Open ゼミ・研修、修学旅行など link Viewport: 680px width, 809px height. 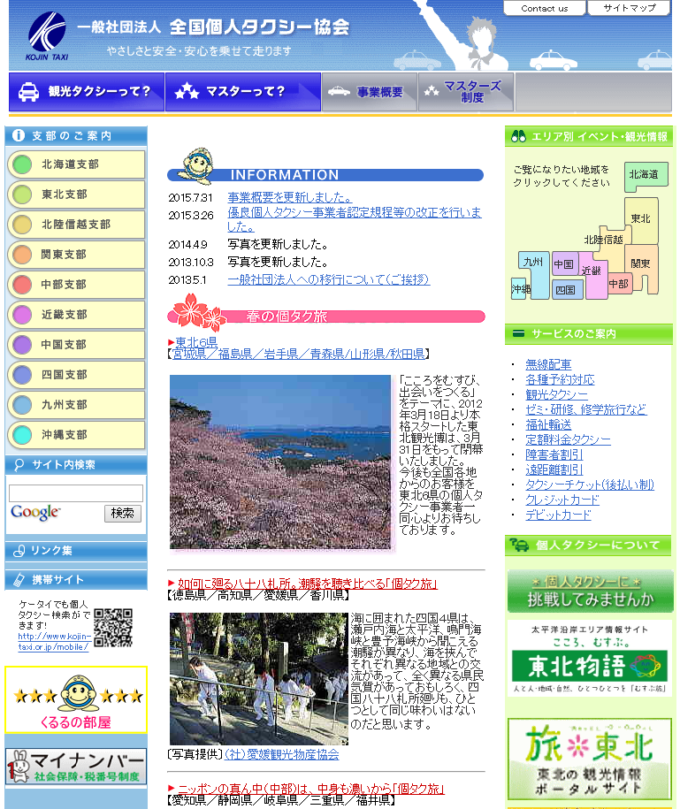(x=586, y=410)
